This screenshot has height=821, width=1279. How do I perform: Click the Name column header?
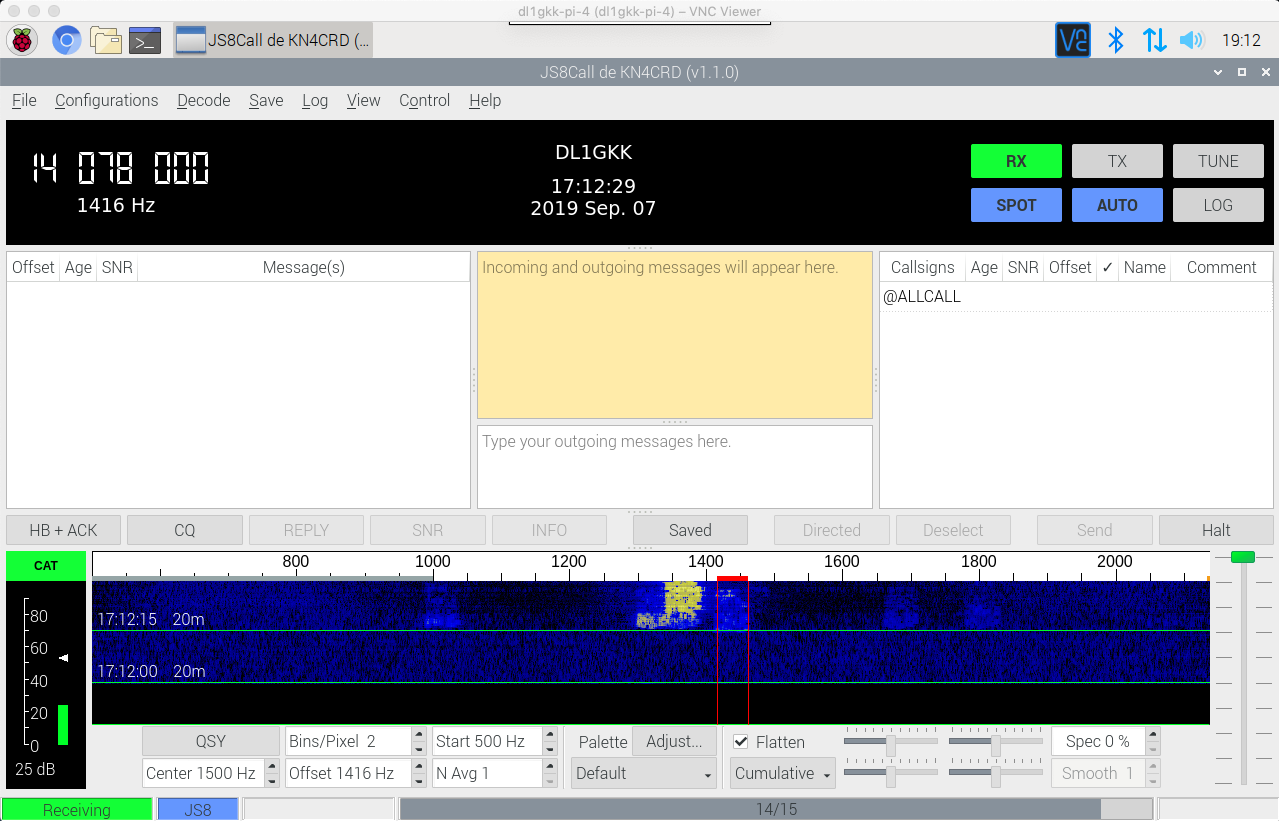click(x=1144, y=267)
